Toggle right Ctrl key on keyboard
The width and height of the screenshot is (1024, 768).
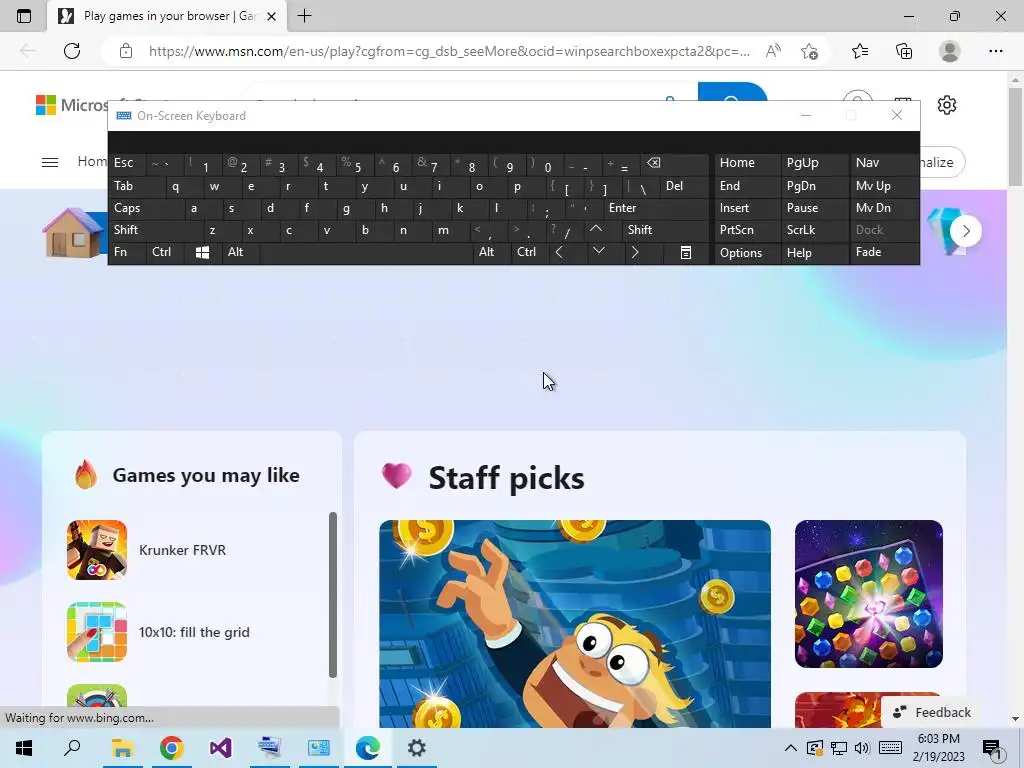530,252
